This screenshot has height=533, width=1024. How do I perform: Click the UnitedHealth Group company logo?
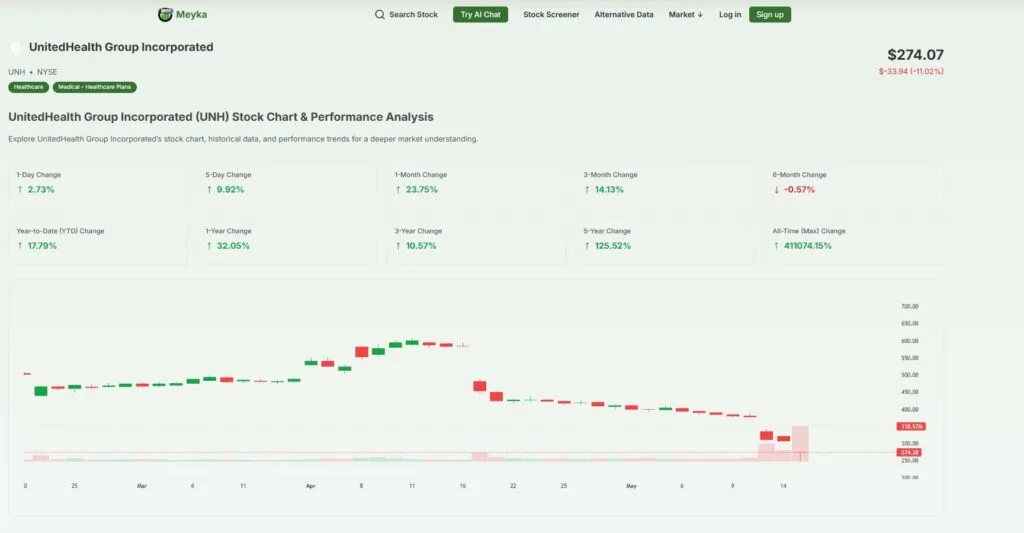tap(16, 48)
